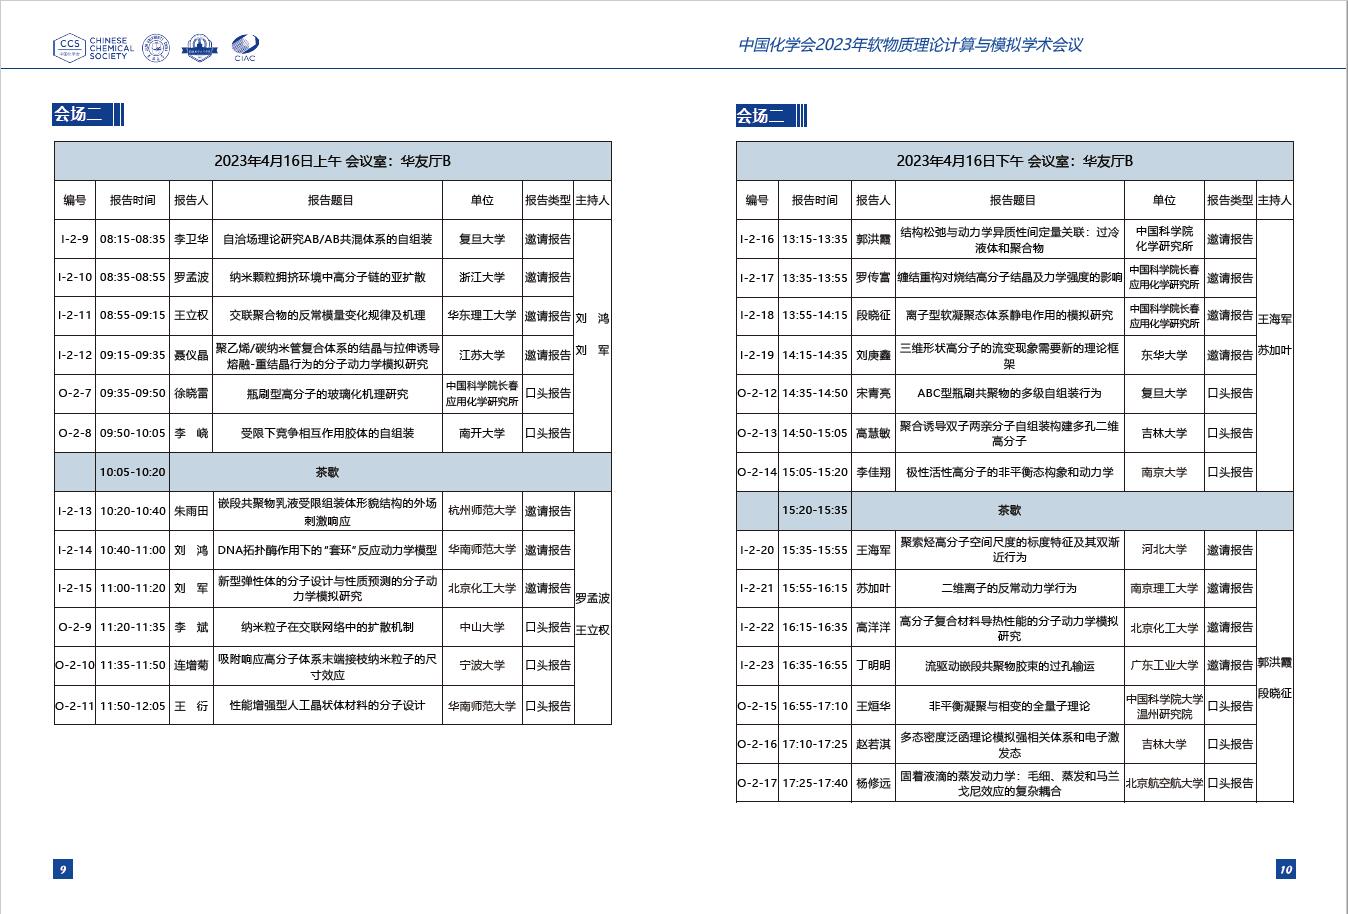
Task: Click the 北京航空航天大学 affiliation cell
Action: pos(1164,783)
